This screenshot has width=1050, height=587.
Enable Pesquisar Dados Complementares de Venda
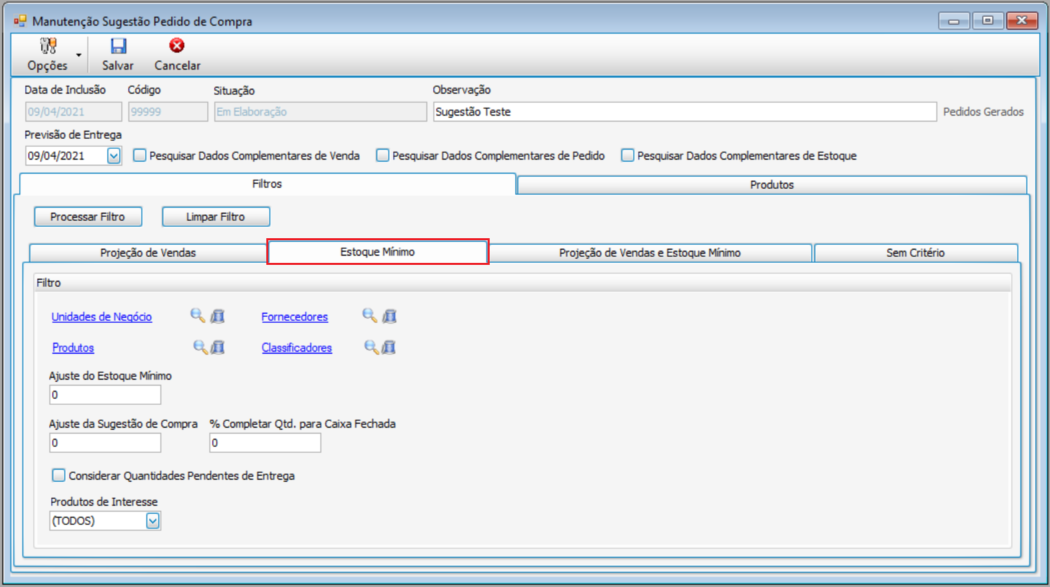pyautogui.click(x=139, y=155)
